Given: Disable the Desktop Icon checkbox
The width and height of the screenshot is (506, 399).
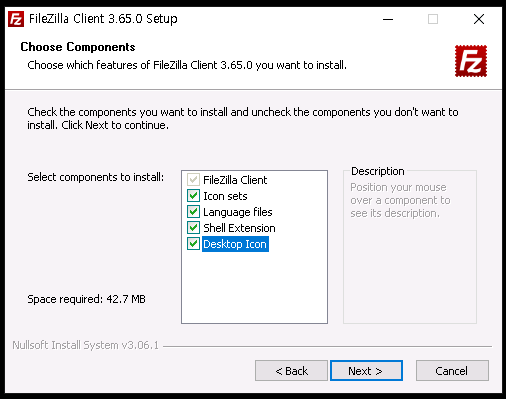Looking at the screenshot, I should [x=193, y=244].
